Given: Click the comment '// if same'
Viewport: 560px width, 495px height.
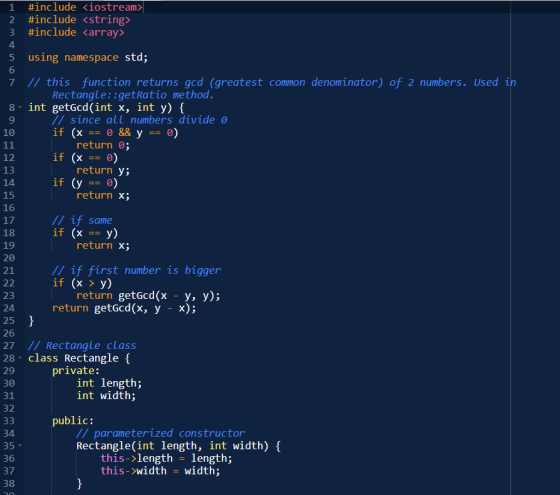Looking at the screenshot, I should pos(82,220).
